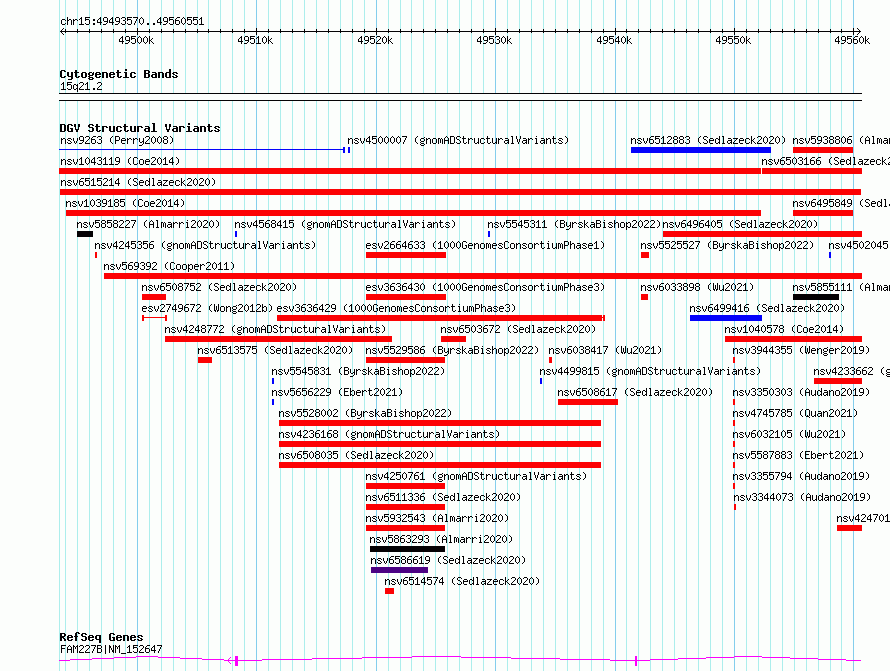Open nsv5525527 (ByrskaBishop2022) label

coord(727,245)
